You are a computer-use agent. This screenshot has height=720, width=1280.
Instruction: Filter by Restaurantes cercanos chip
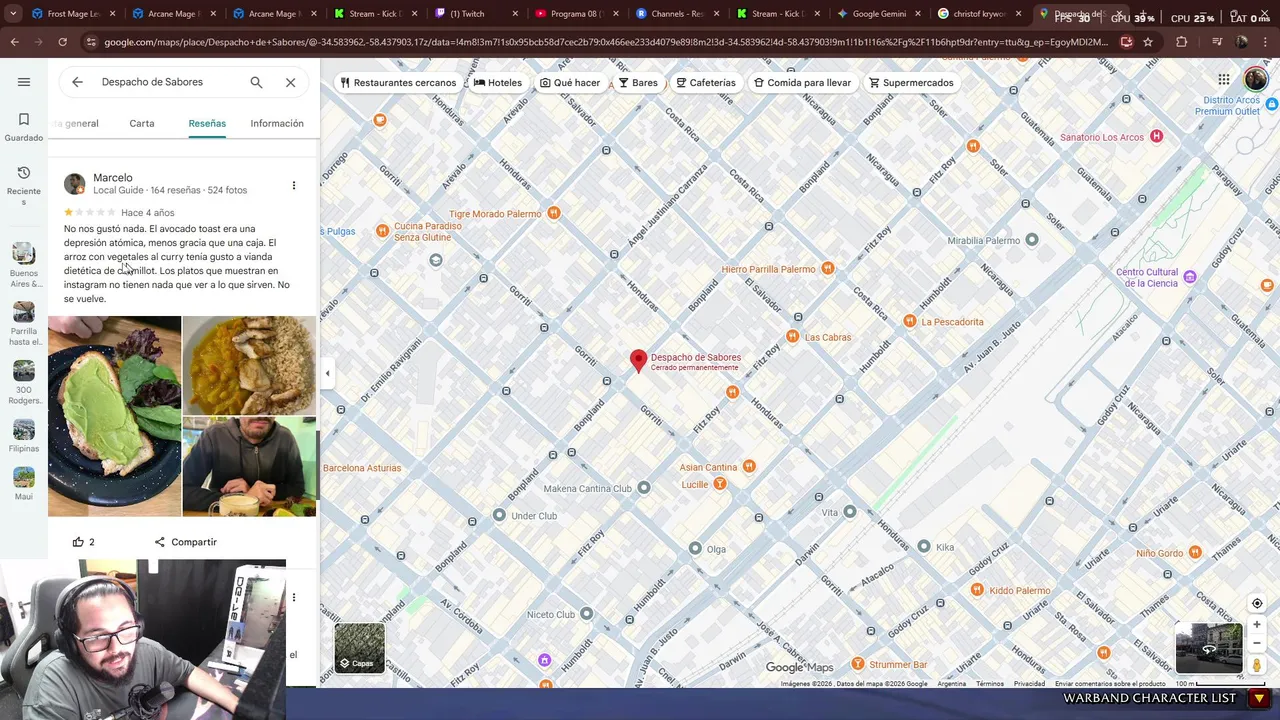[398, 82]
